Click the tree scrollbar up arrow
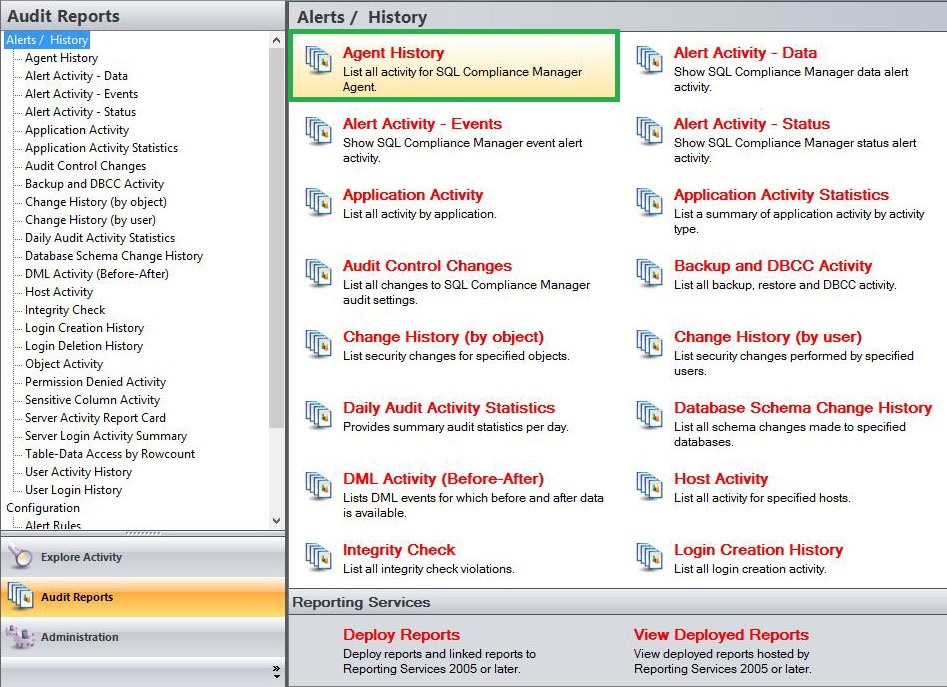This screenshot has height=687, width=947. coord(276,40)
